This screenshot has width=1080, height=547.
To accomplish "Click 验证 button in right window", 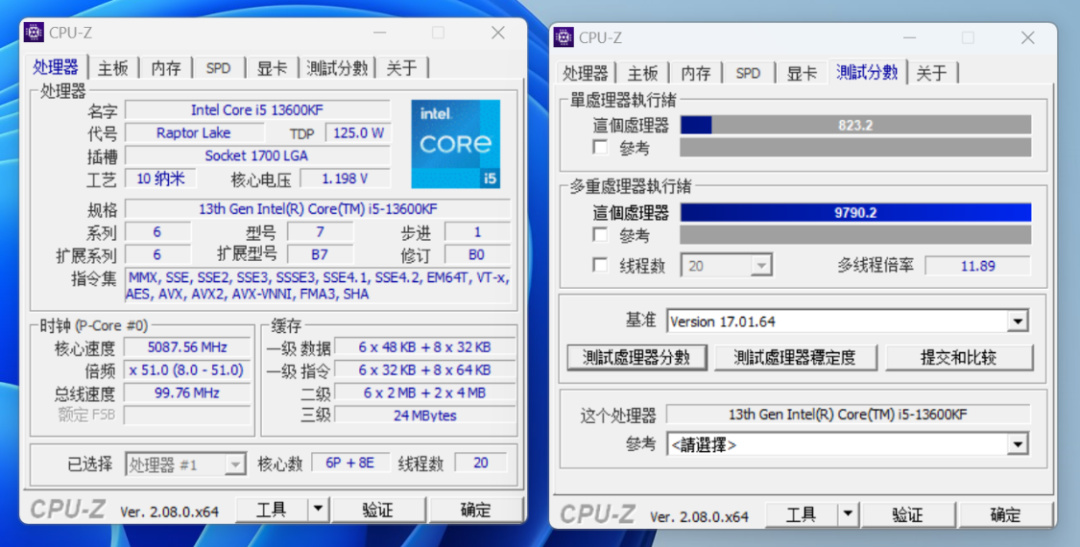I will [x=907, y=515].
